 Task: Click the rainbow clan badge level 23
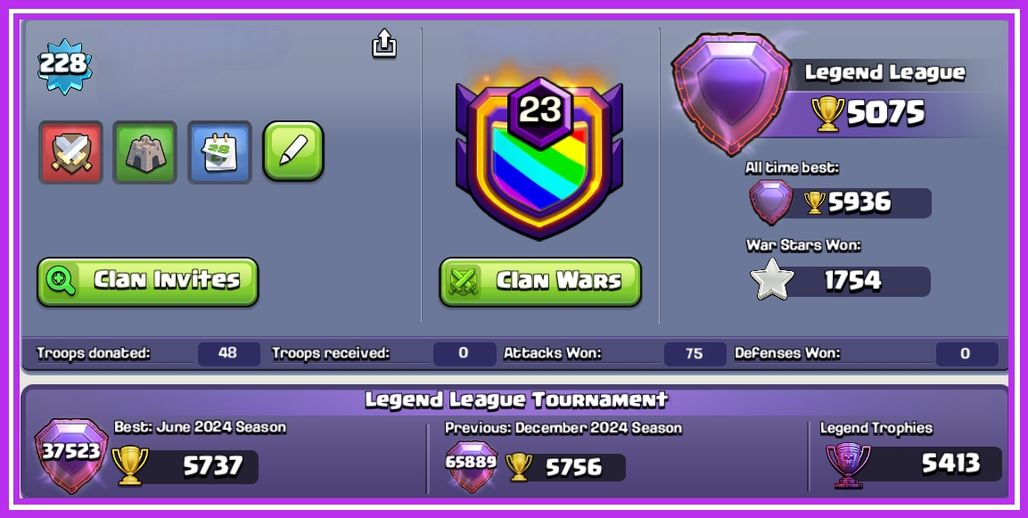(539, 157)
